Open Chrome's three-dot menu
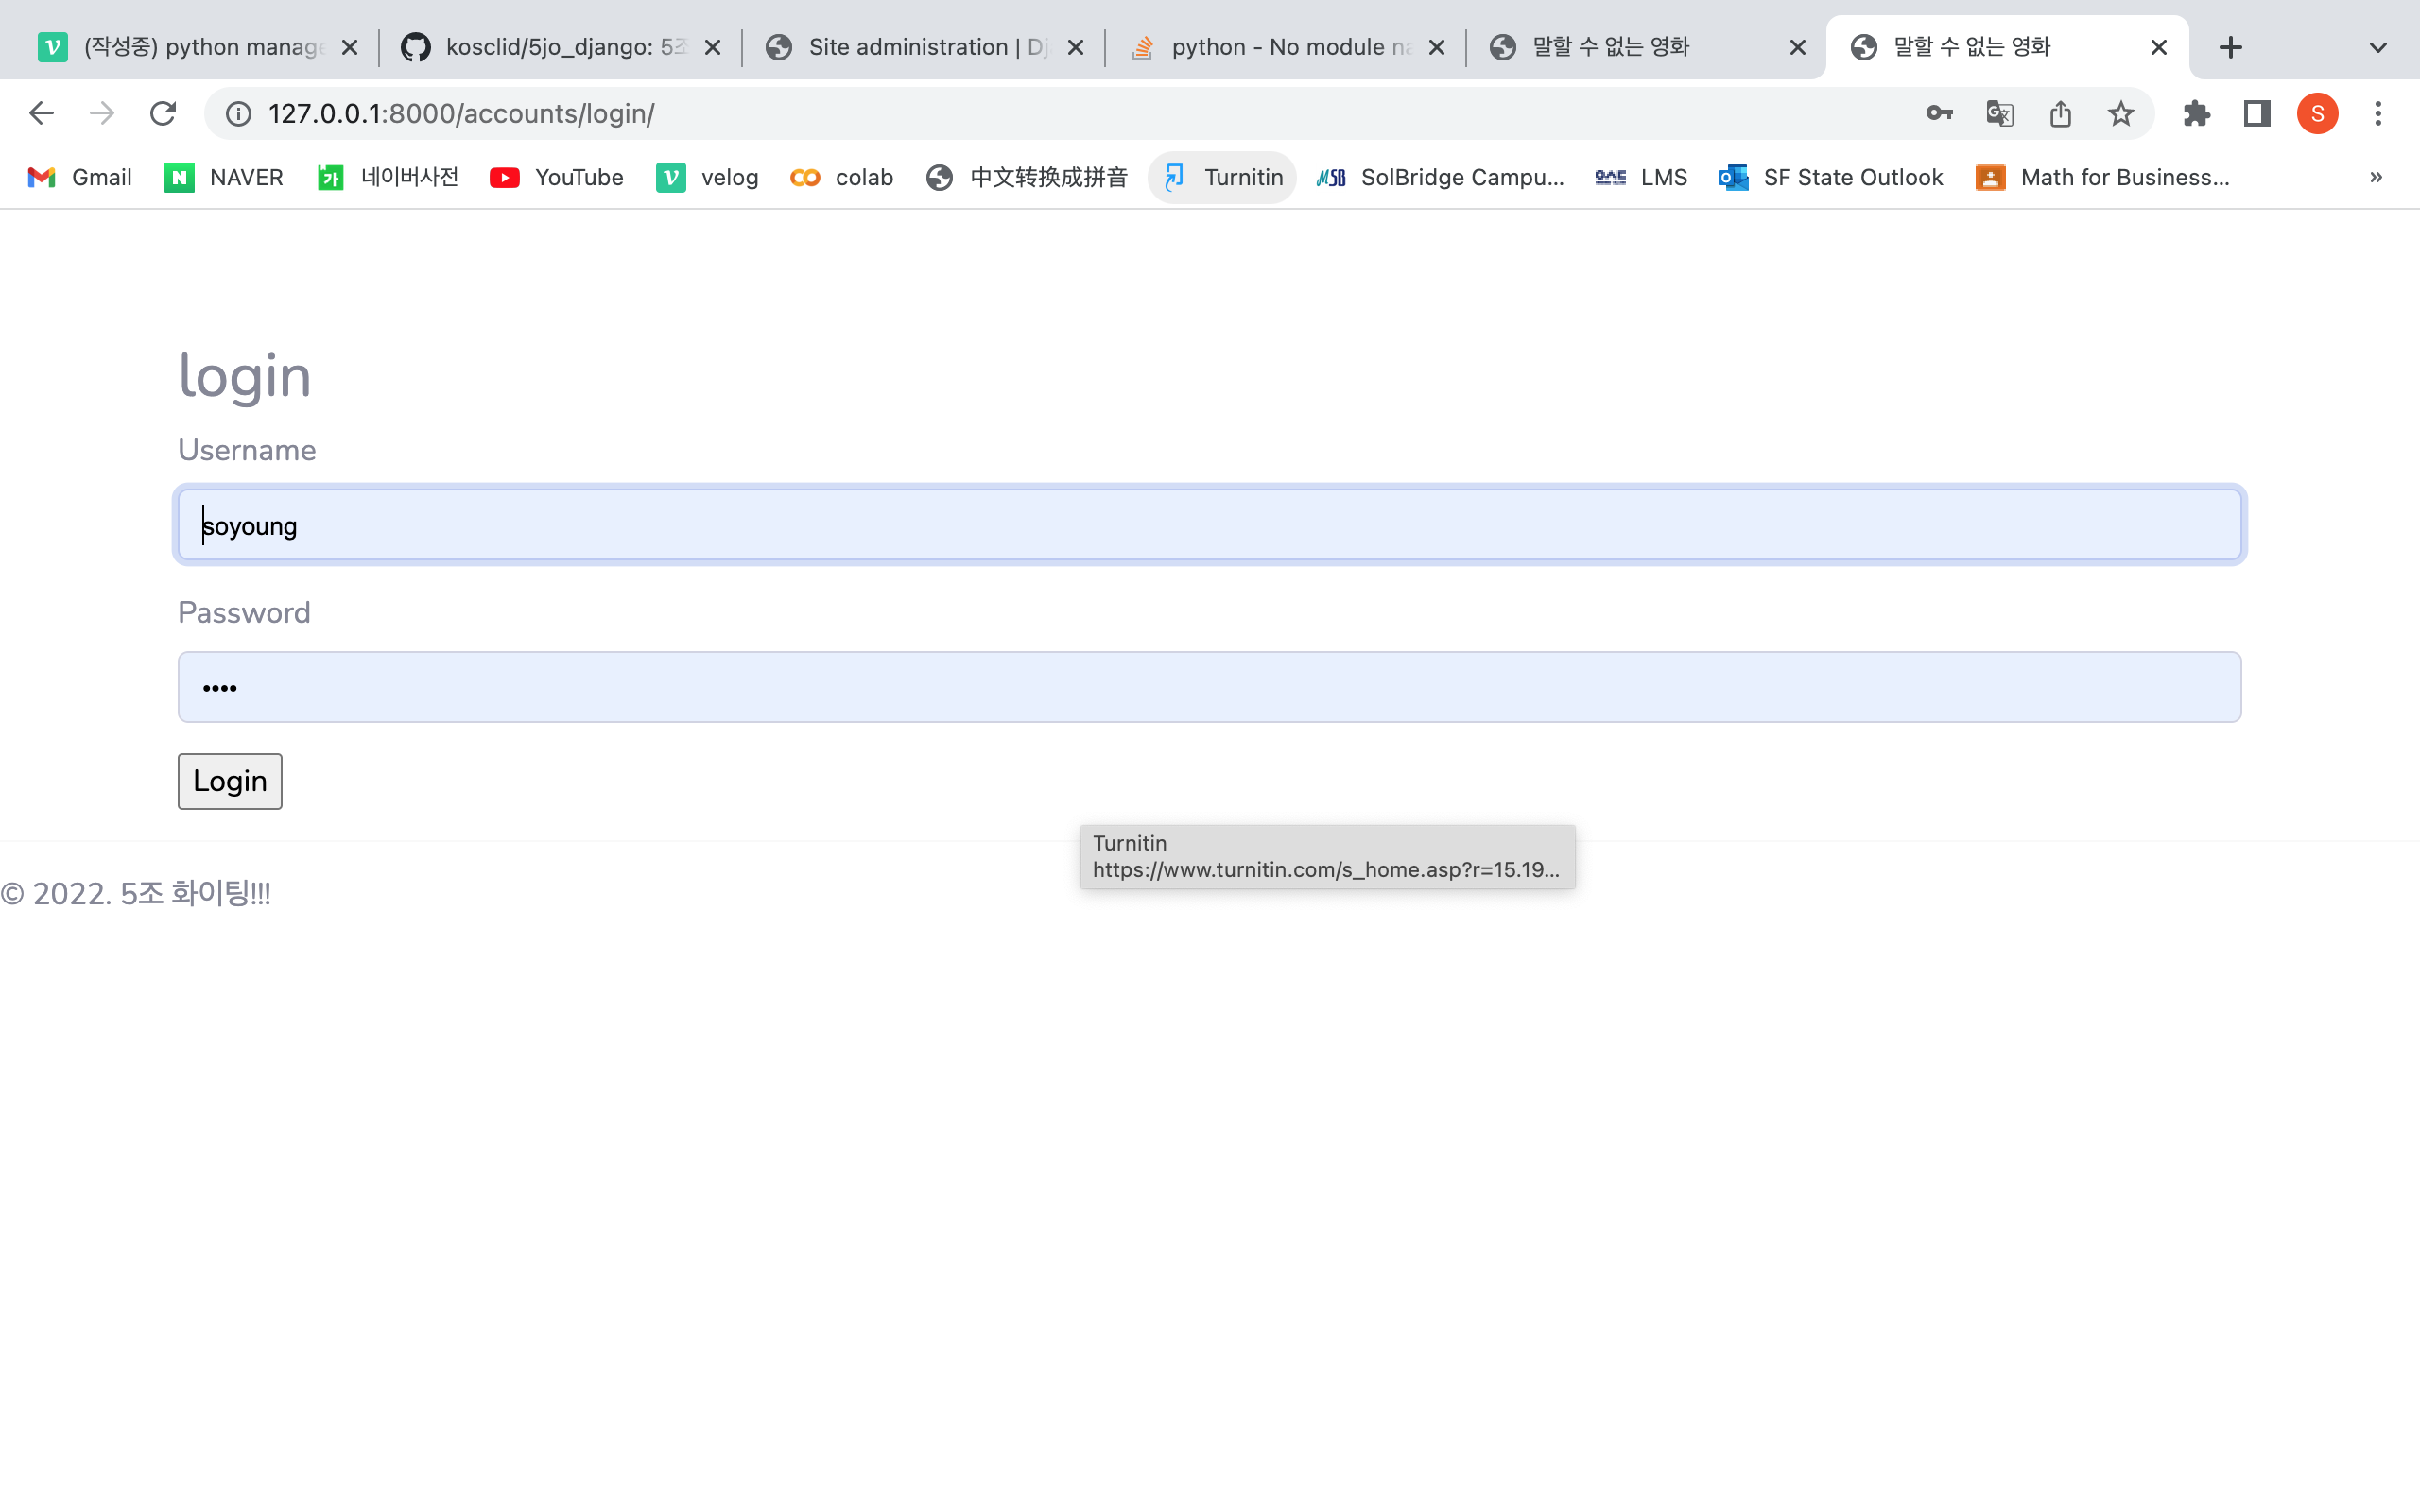Image resolution: width=2420 pixels, height=1512 pixels. [x=2378, y=113]
